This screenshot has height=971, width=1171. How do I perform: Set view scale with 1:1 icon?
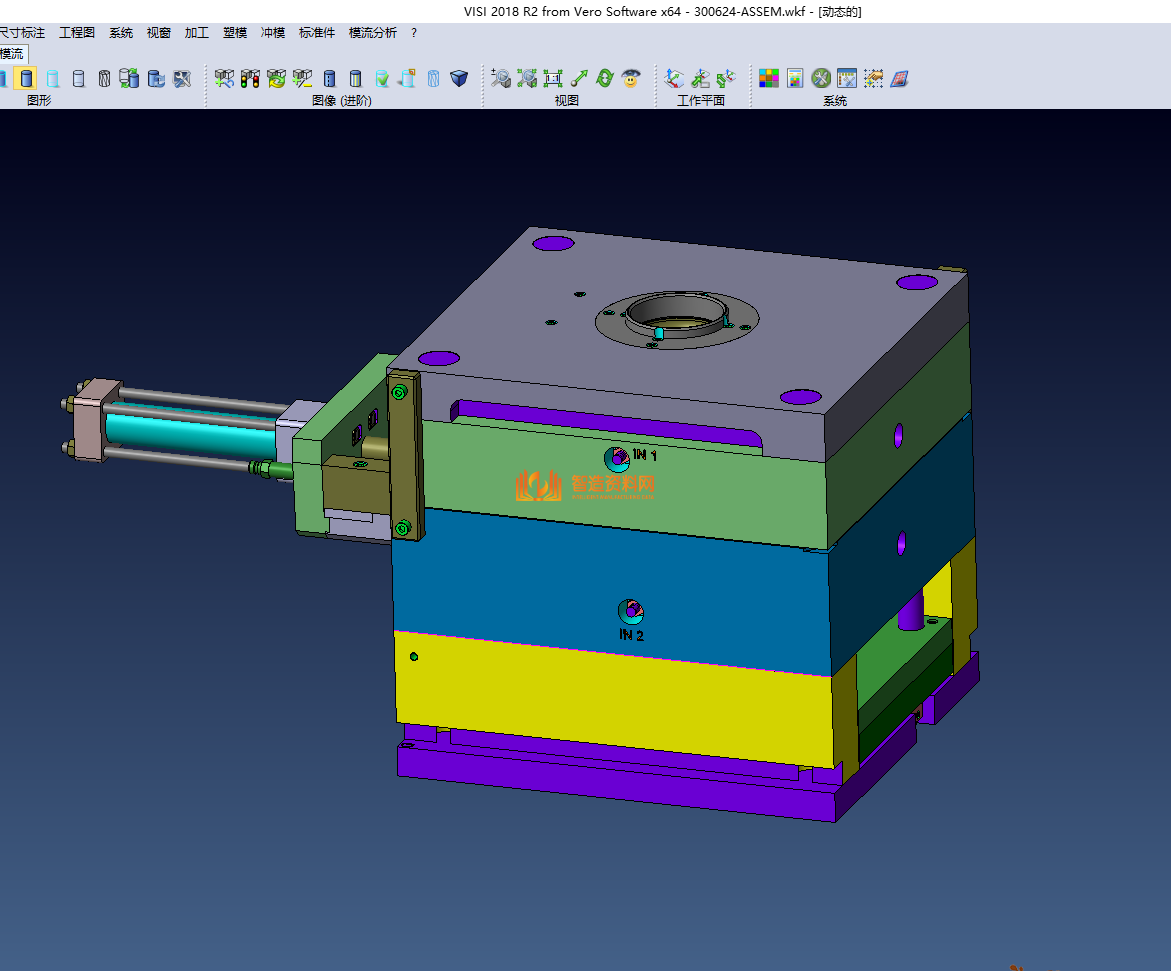coord(552,78)
